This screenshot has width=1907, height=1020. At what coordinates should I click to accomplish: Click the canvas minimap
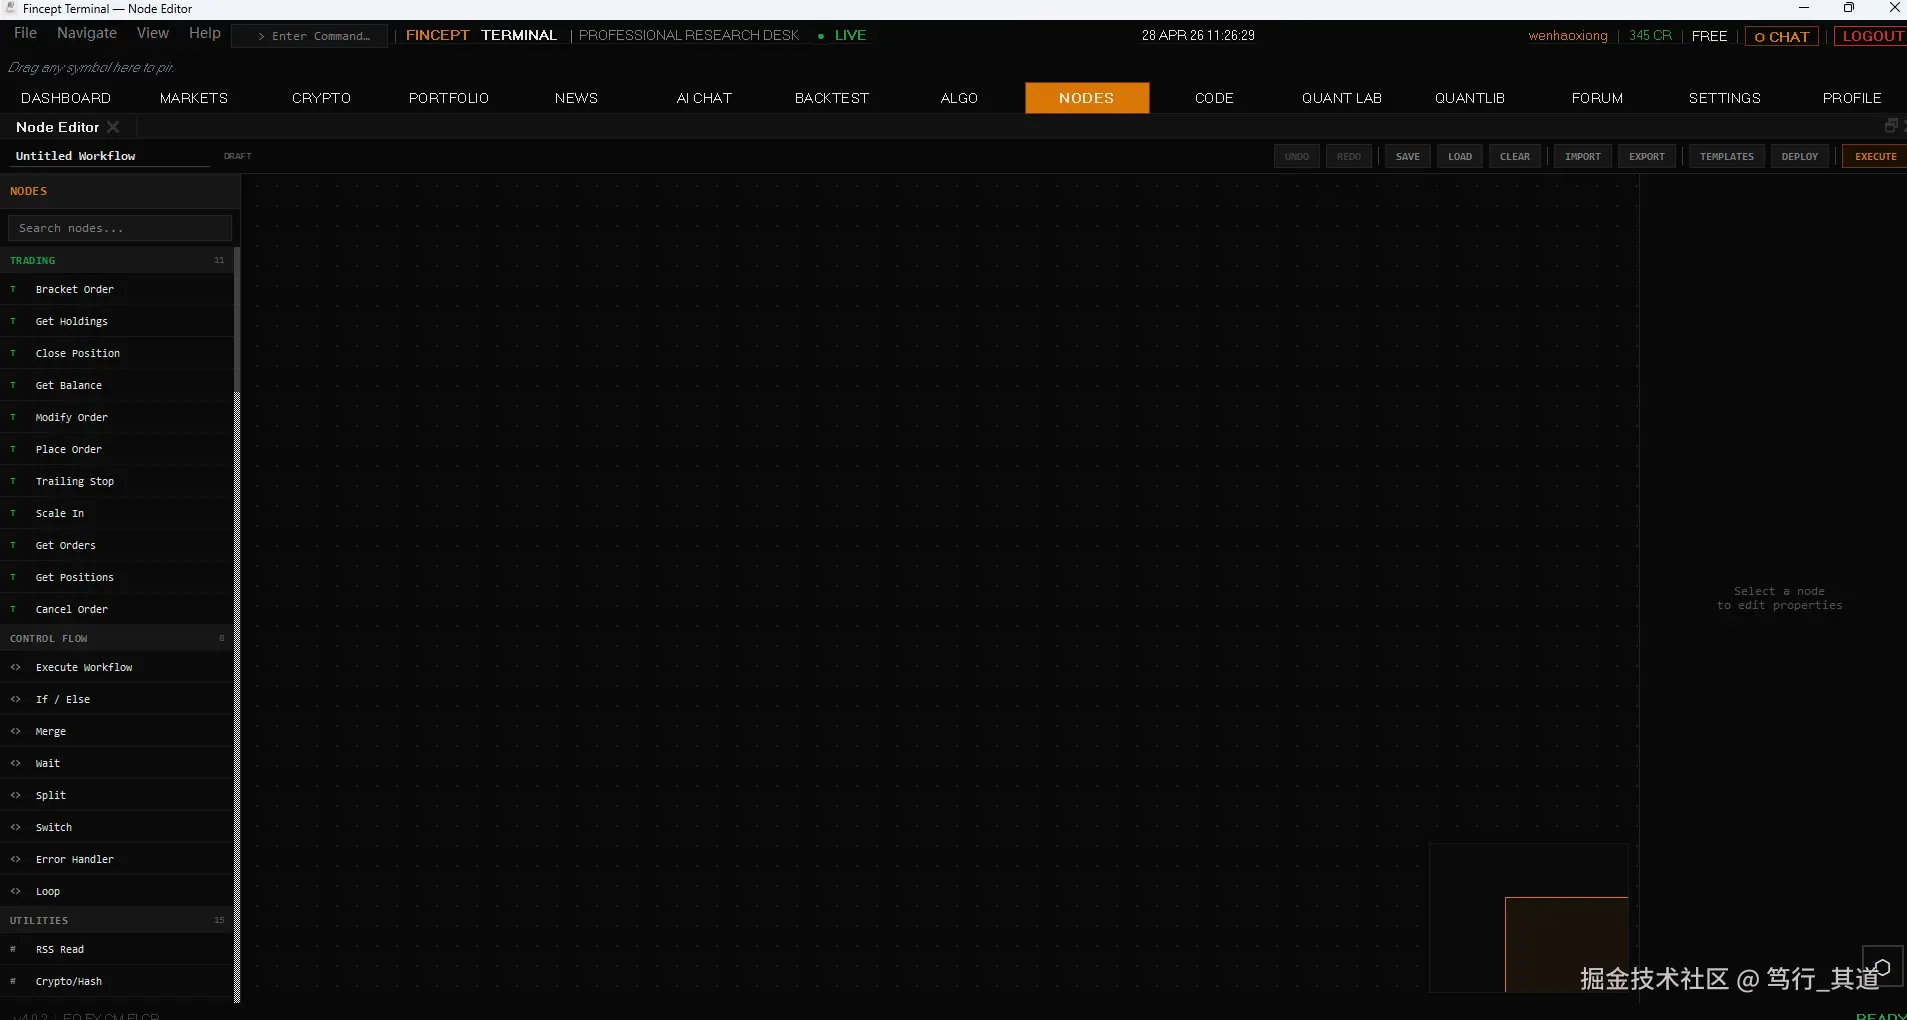(x=1529, y=918)
